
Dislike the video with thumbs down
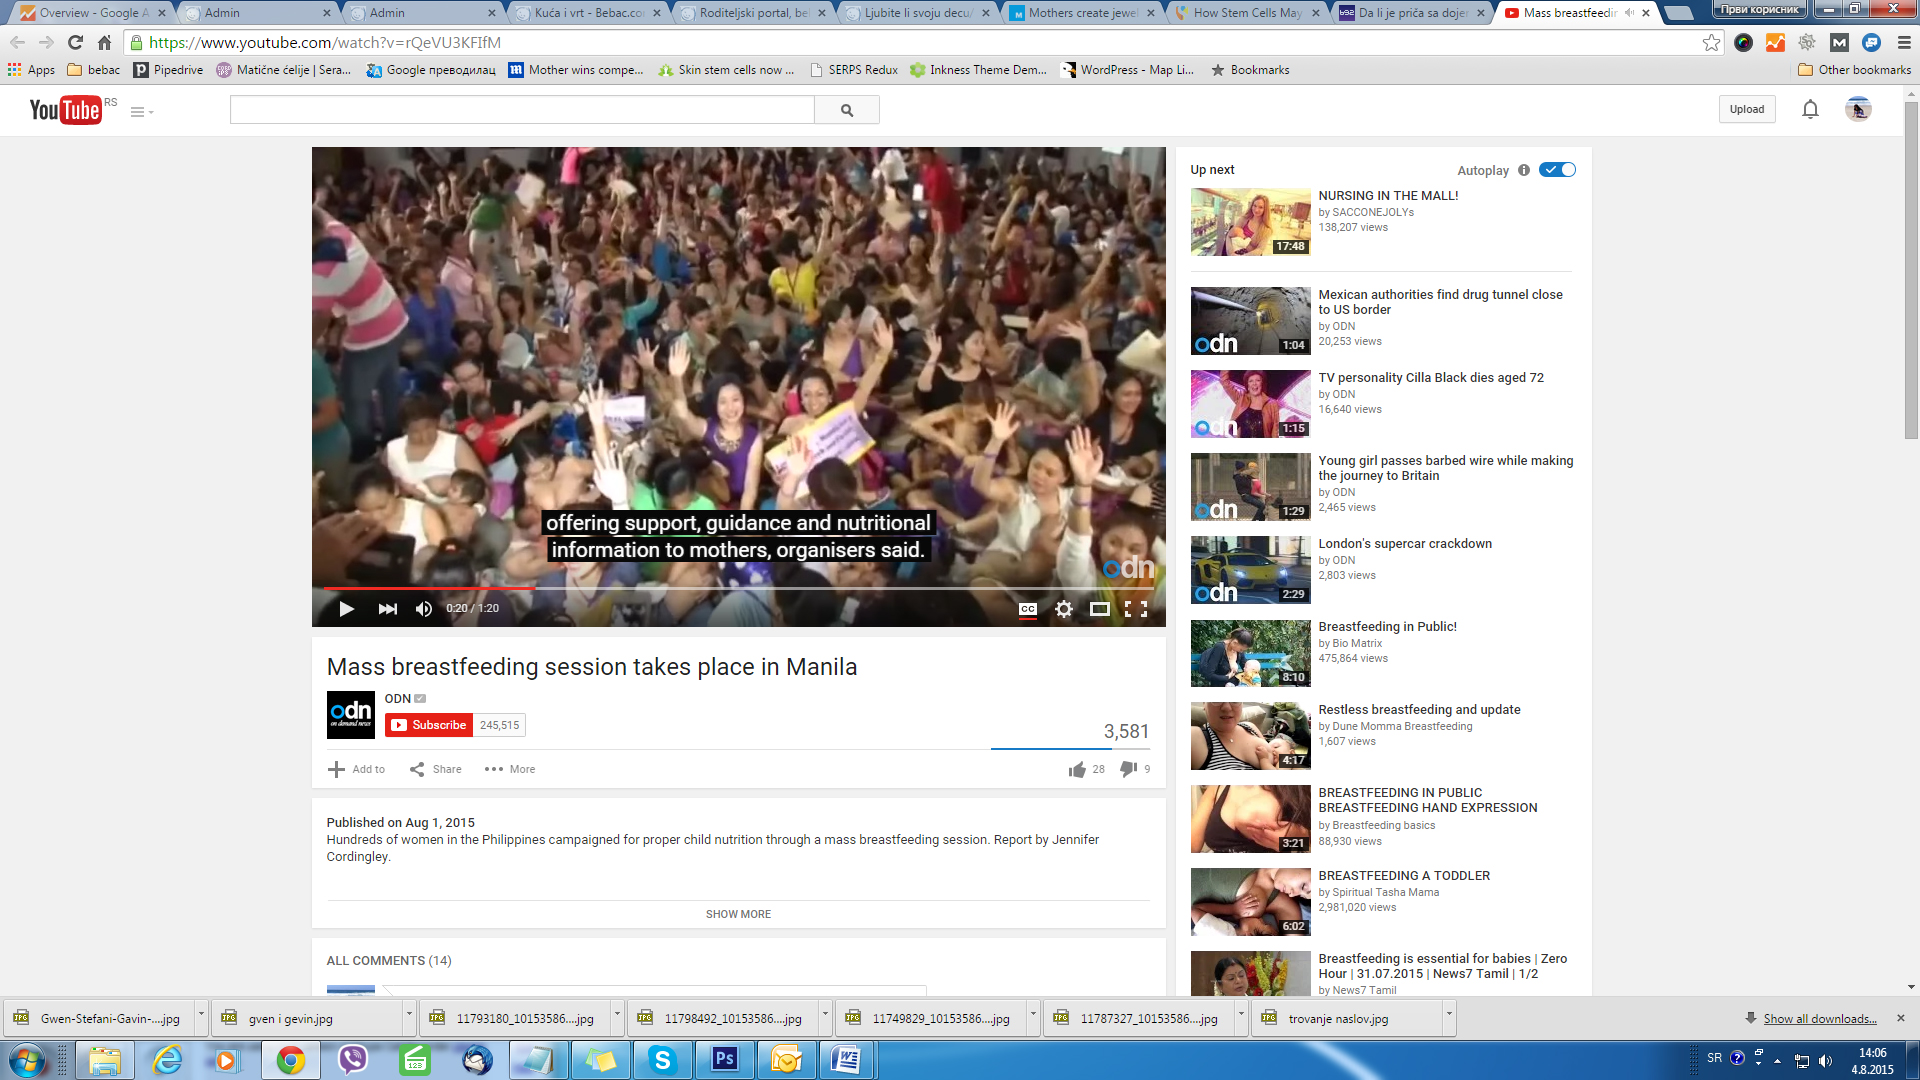click(1128, 769)
